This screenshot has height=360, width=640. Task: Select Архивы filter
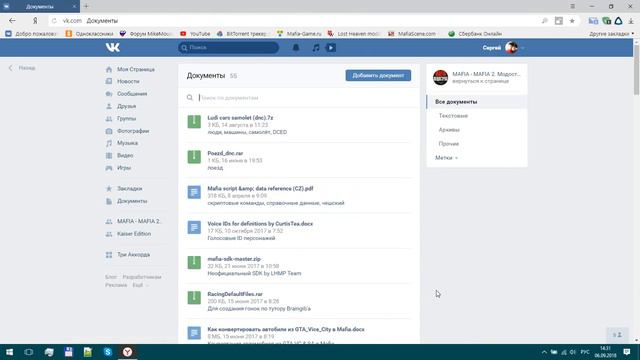[449, 130]
